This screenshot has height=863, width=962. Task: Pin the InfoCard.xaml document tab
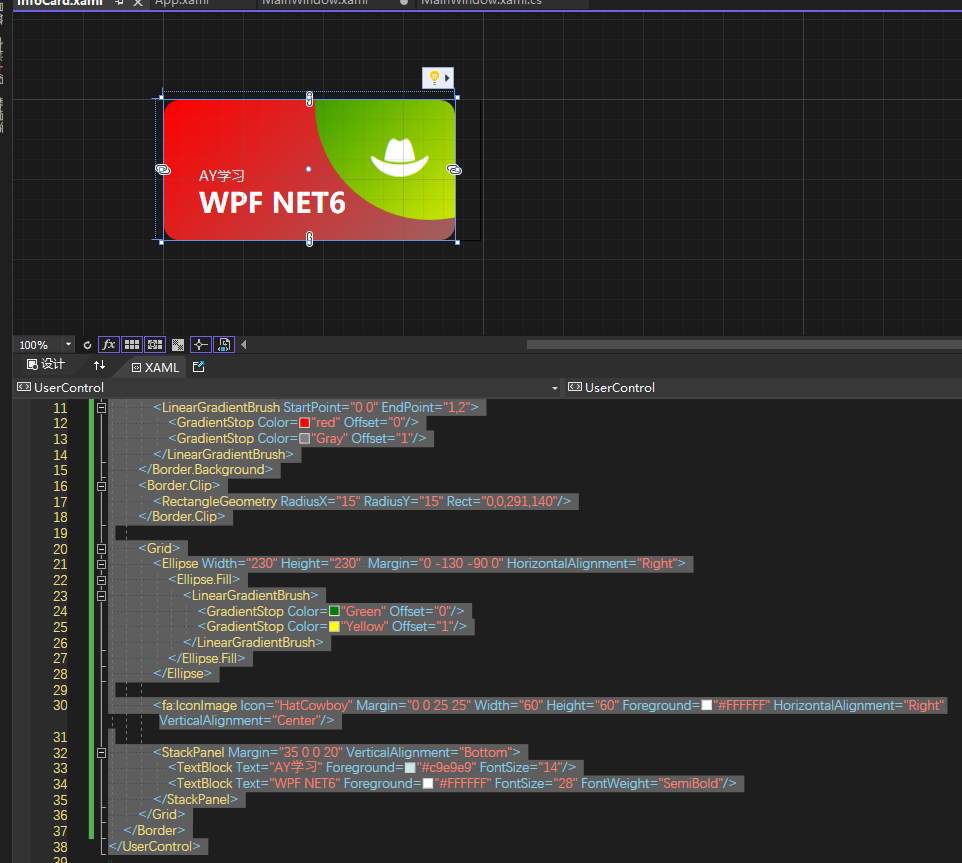tap(118, 3)
